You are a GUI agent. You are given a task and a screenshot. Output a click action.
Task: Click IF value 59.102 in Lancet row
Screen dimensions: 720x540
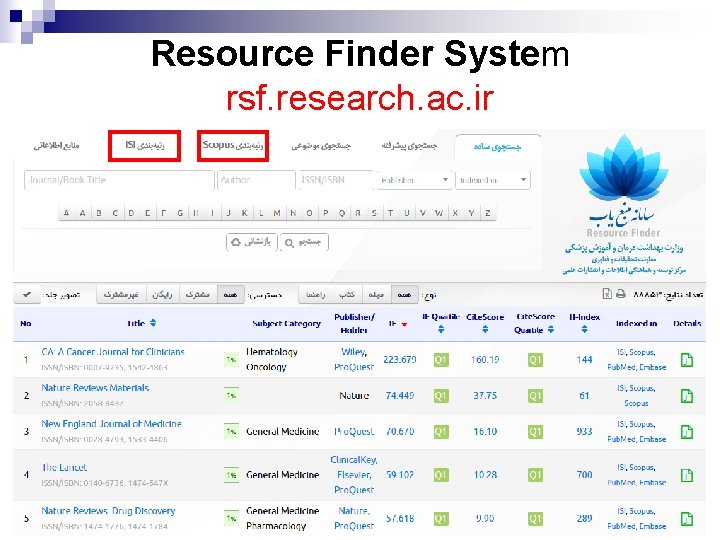(400, 475)
